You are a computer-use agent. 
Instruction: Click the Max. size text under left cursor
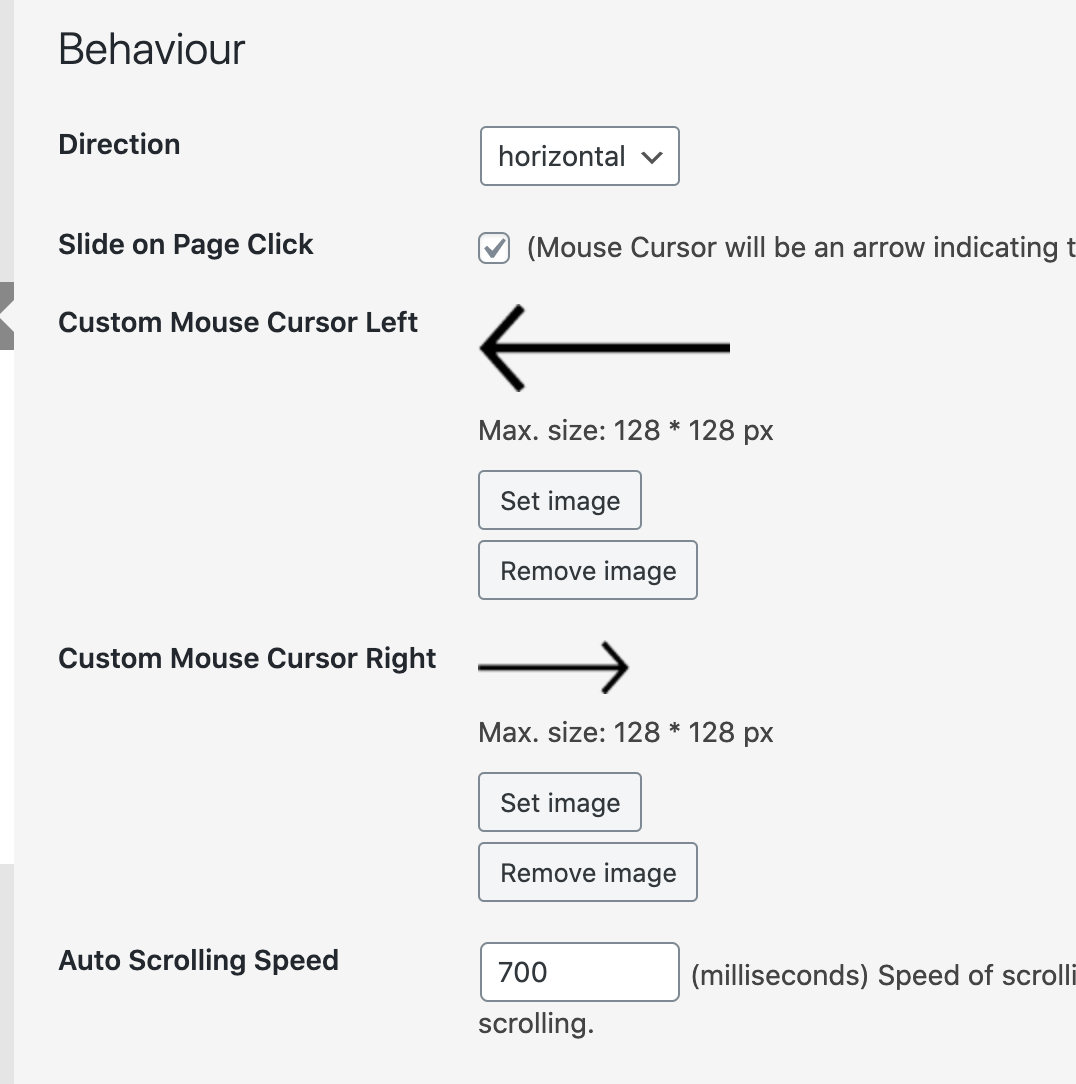[626, 431]
